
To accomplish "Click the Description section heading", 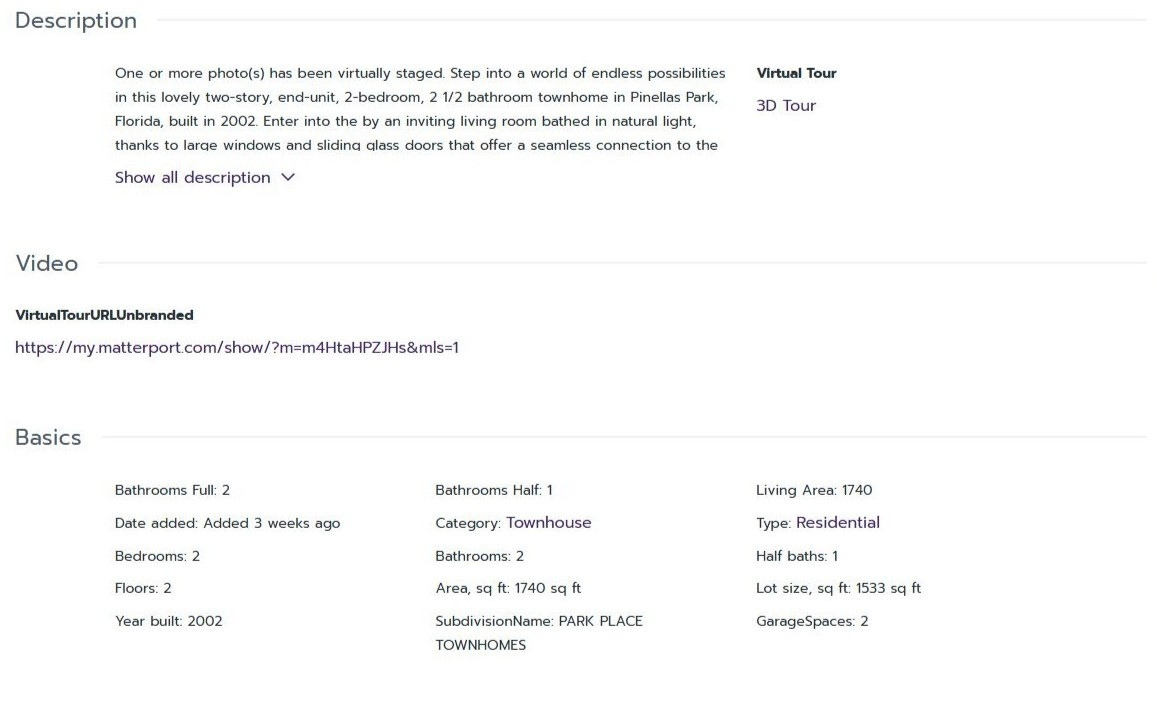I will pos(76,21).
